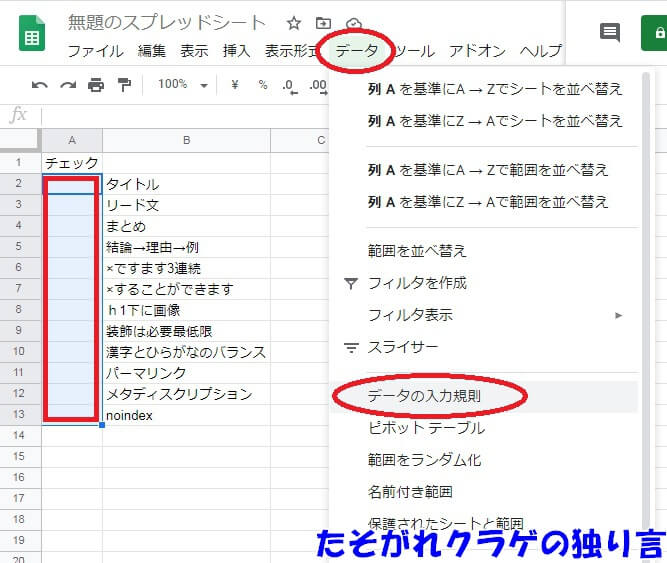Screen dimensions: 667x563
Task: Open the ファイル menu
Action: pyautogui.click(x=96, y=51)
